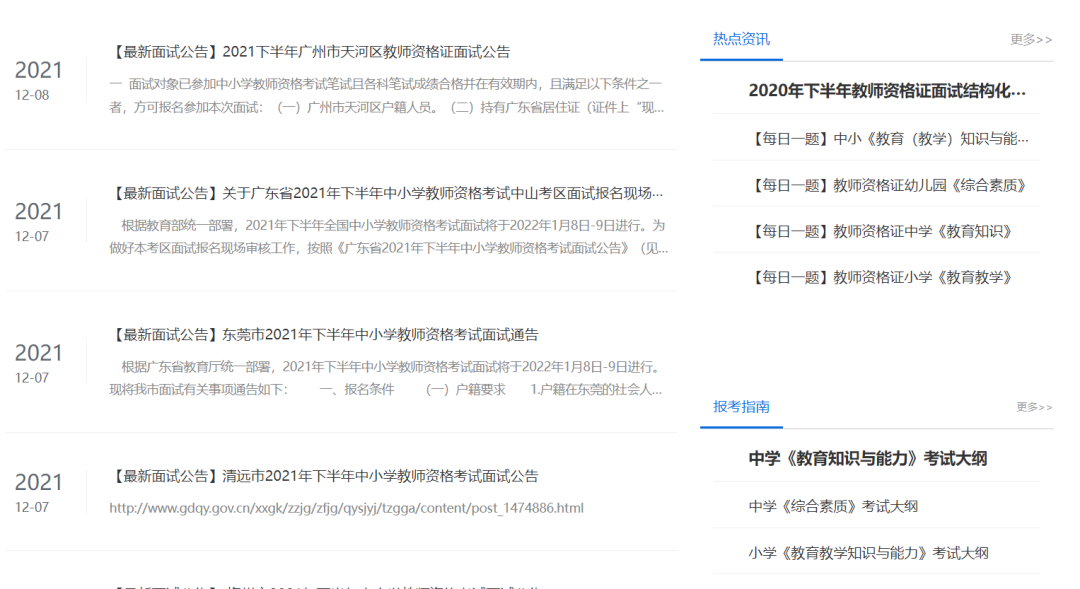The image size is (1080, 589).
Task: Click the 12-07 date beside the 清远市 article
Action: point(32,507)
